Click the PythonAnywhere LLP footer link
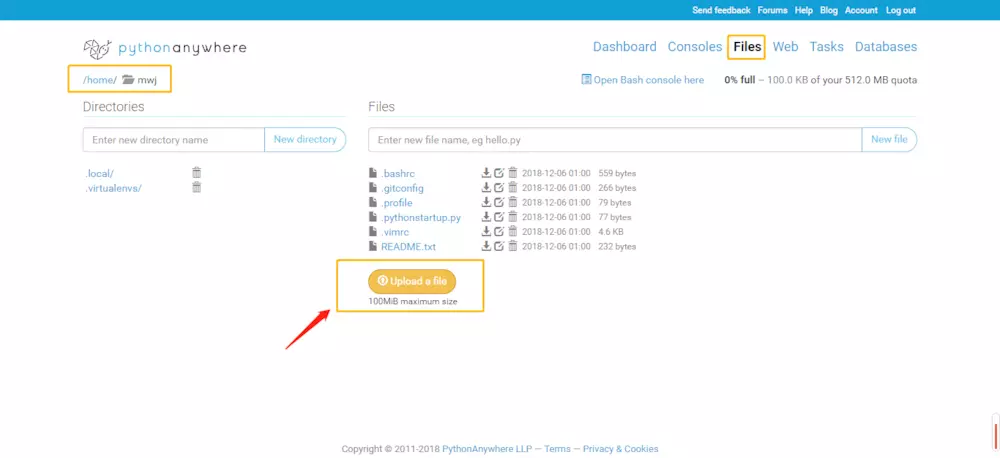 pyautogui.click(x=487, y=449)
